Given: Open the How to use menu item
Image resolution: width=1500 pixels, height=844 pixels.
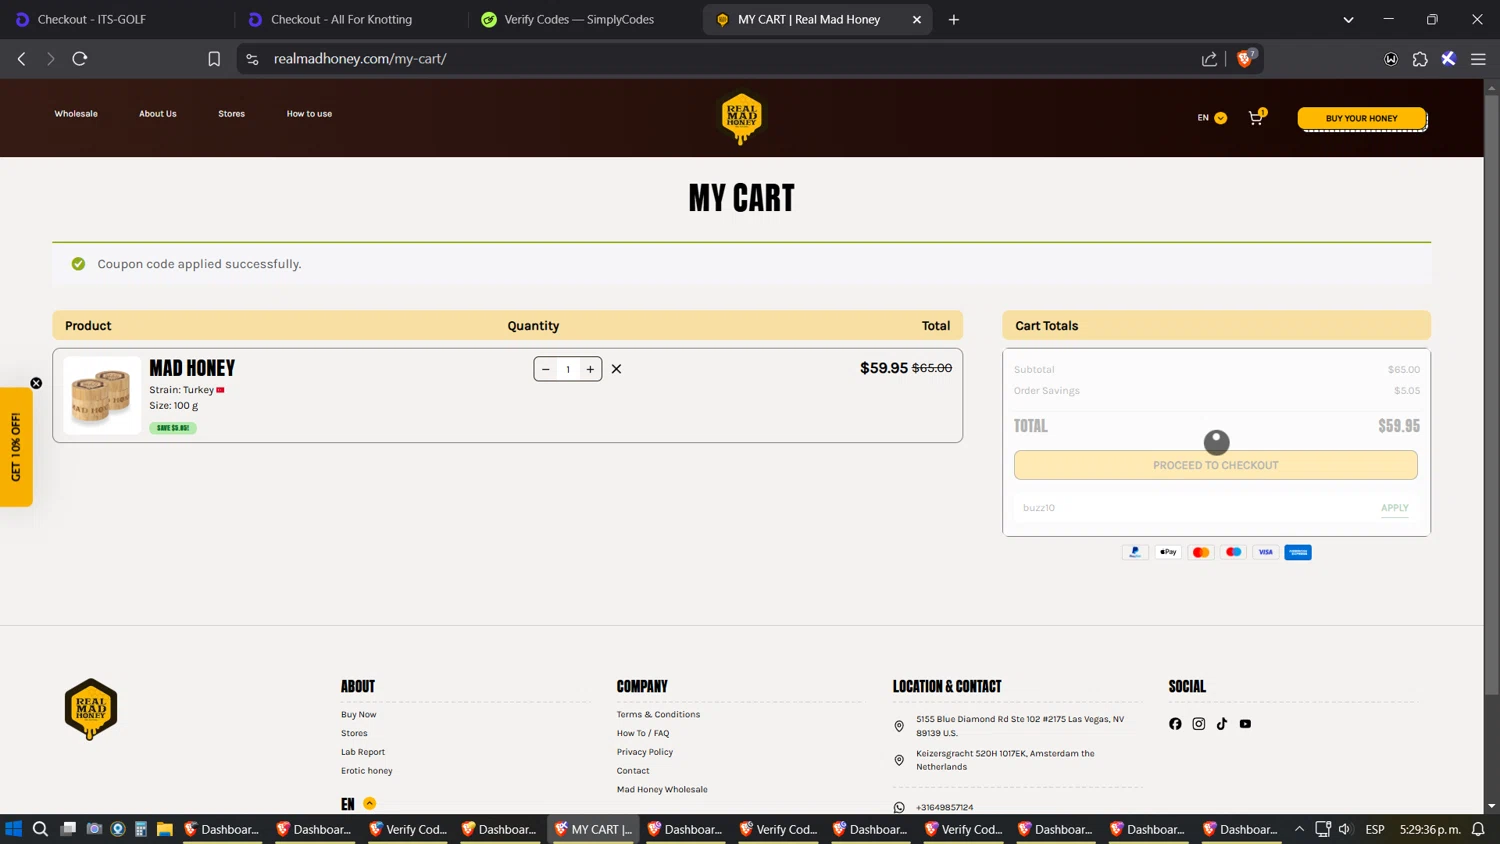Looking at the screenshot, I should coord(309,114).
